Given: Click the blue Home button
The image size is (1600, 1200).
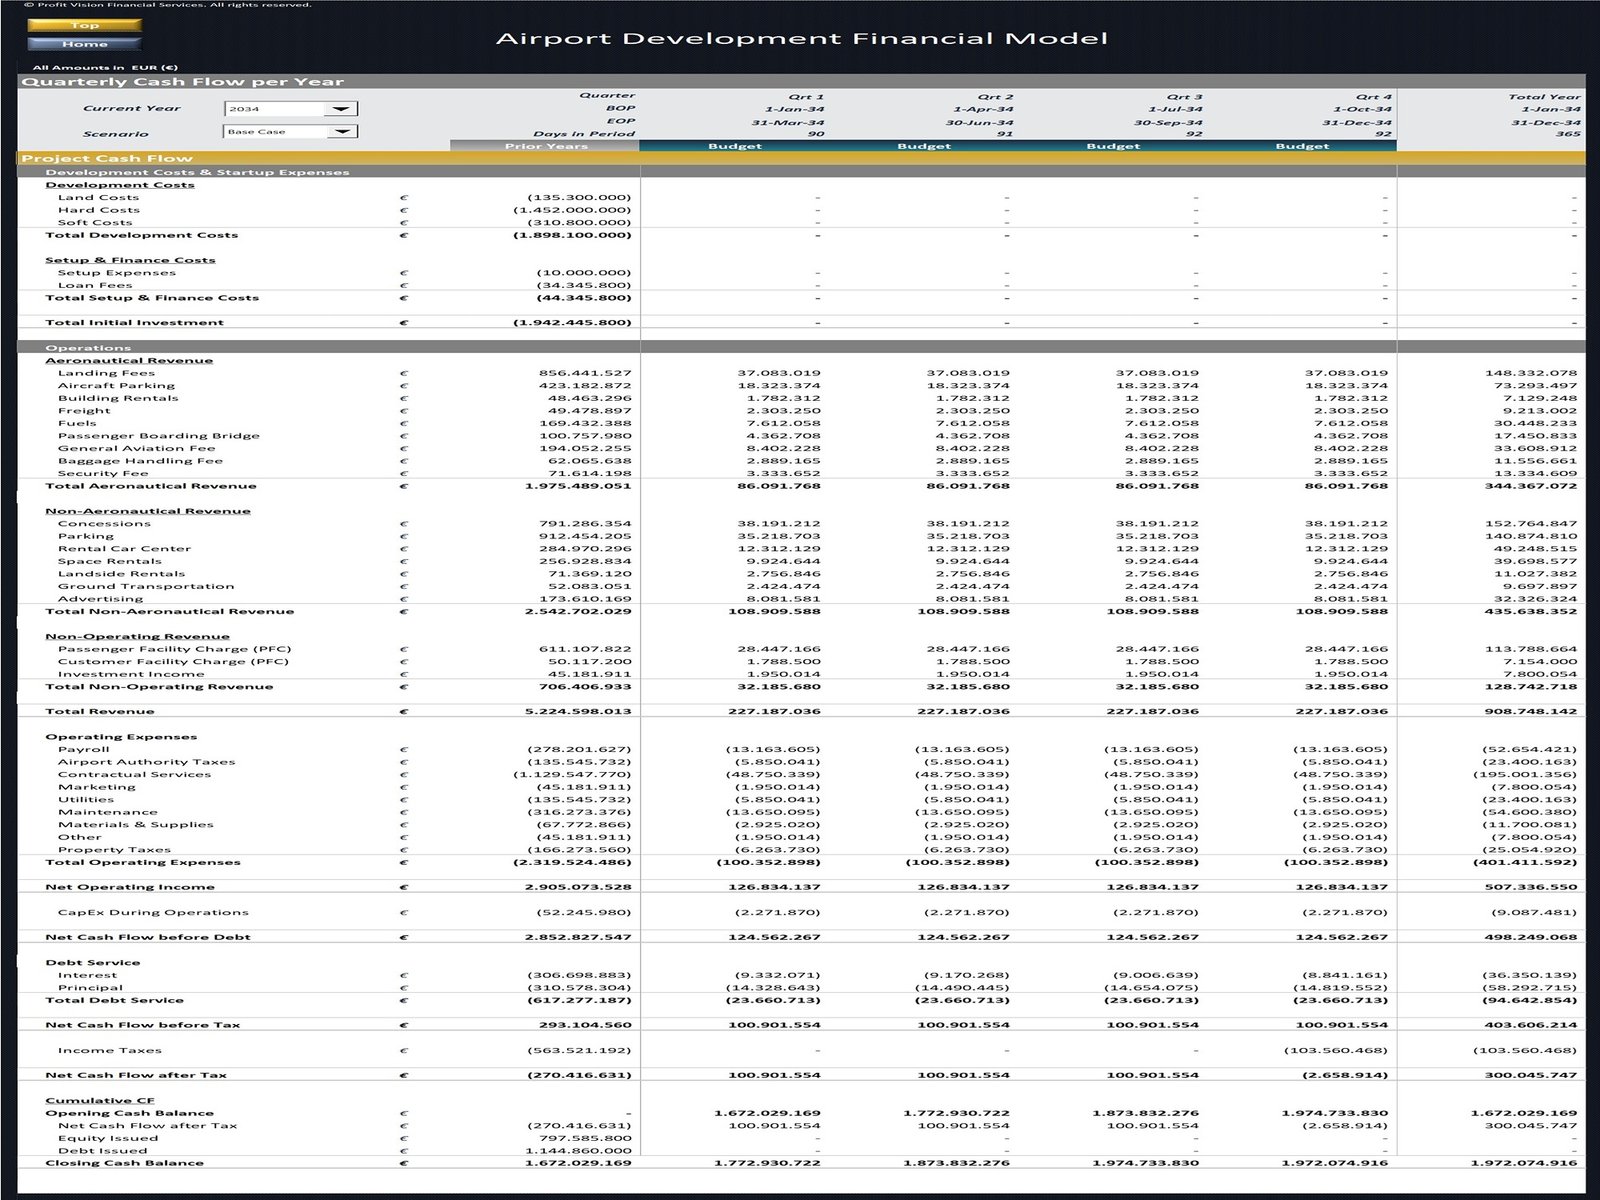Looking at the screenshot, I should coord(84,44).
